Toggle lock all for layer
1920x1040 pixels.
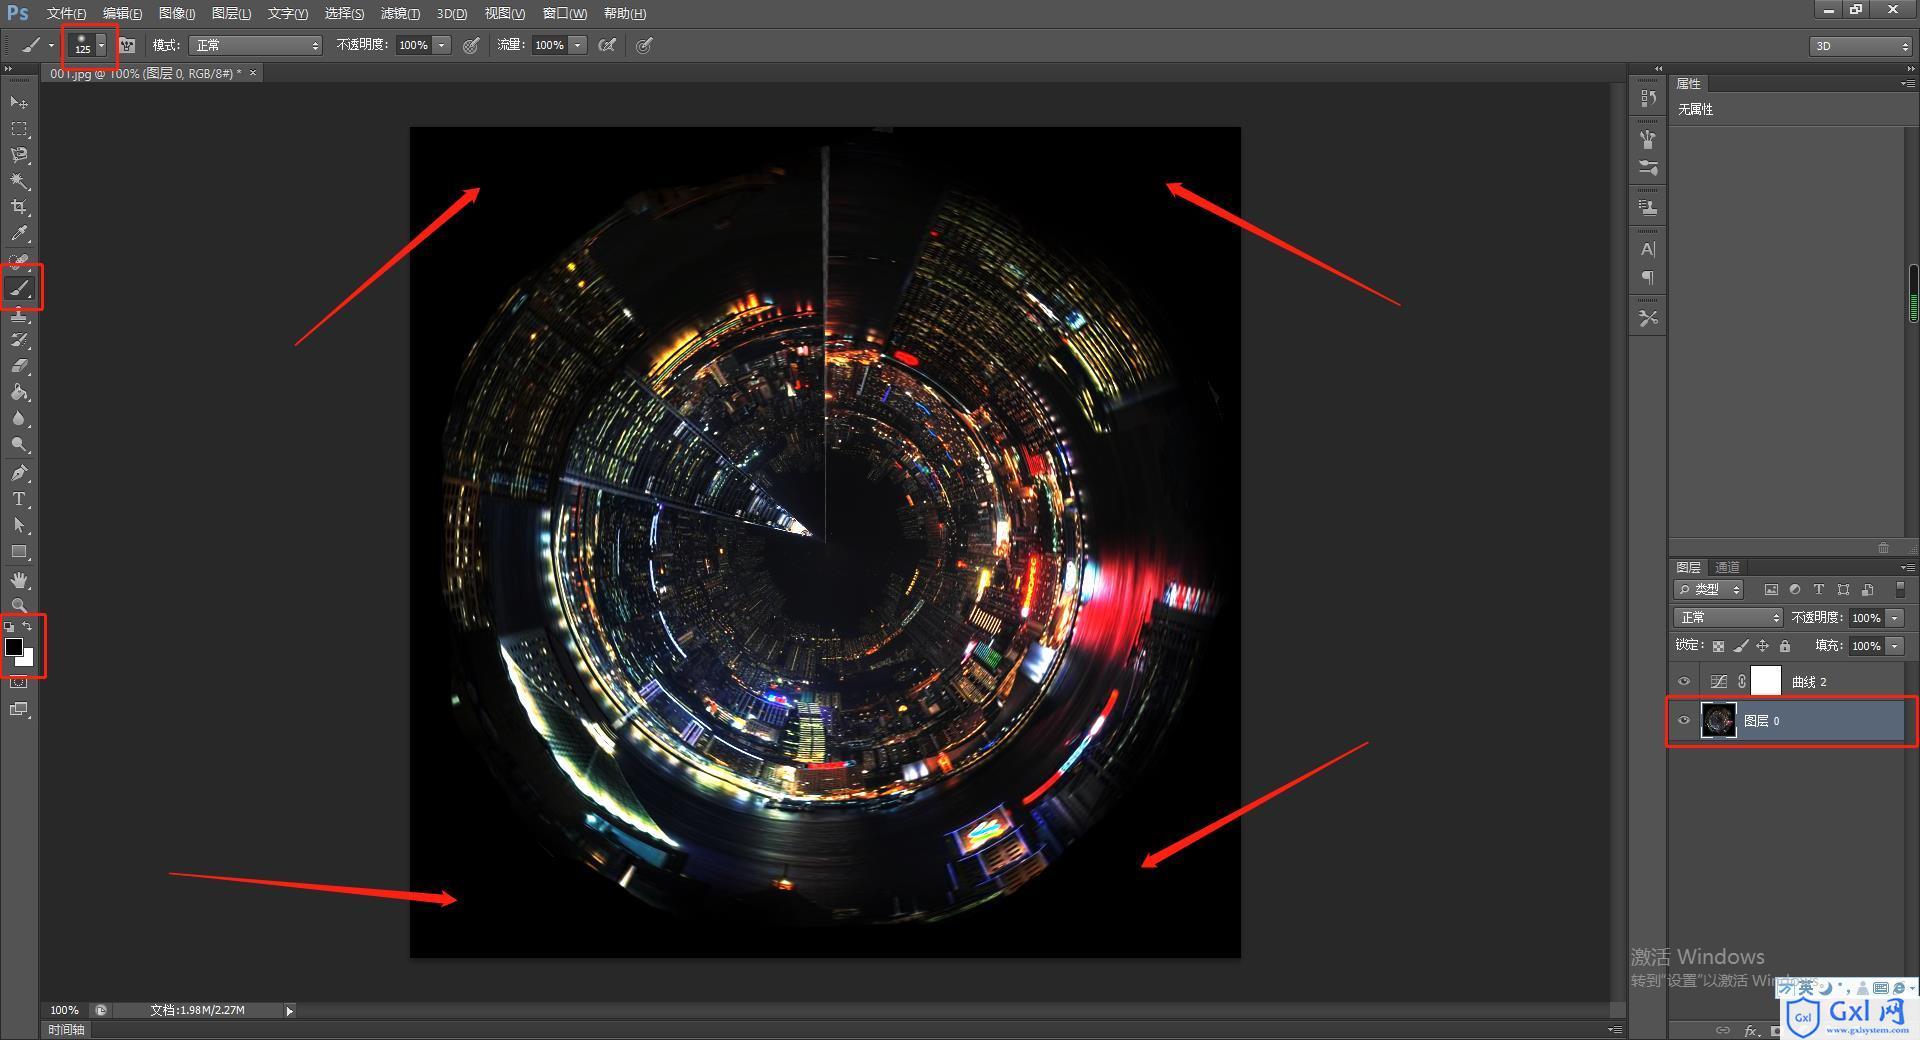coord(1785,646)
